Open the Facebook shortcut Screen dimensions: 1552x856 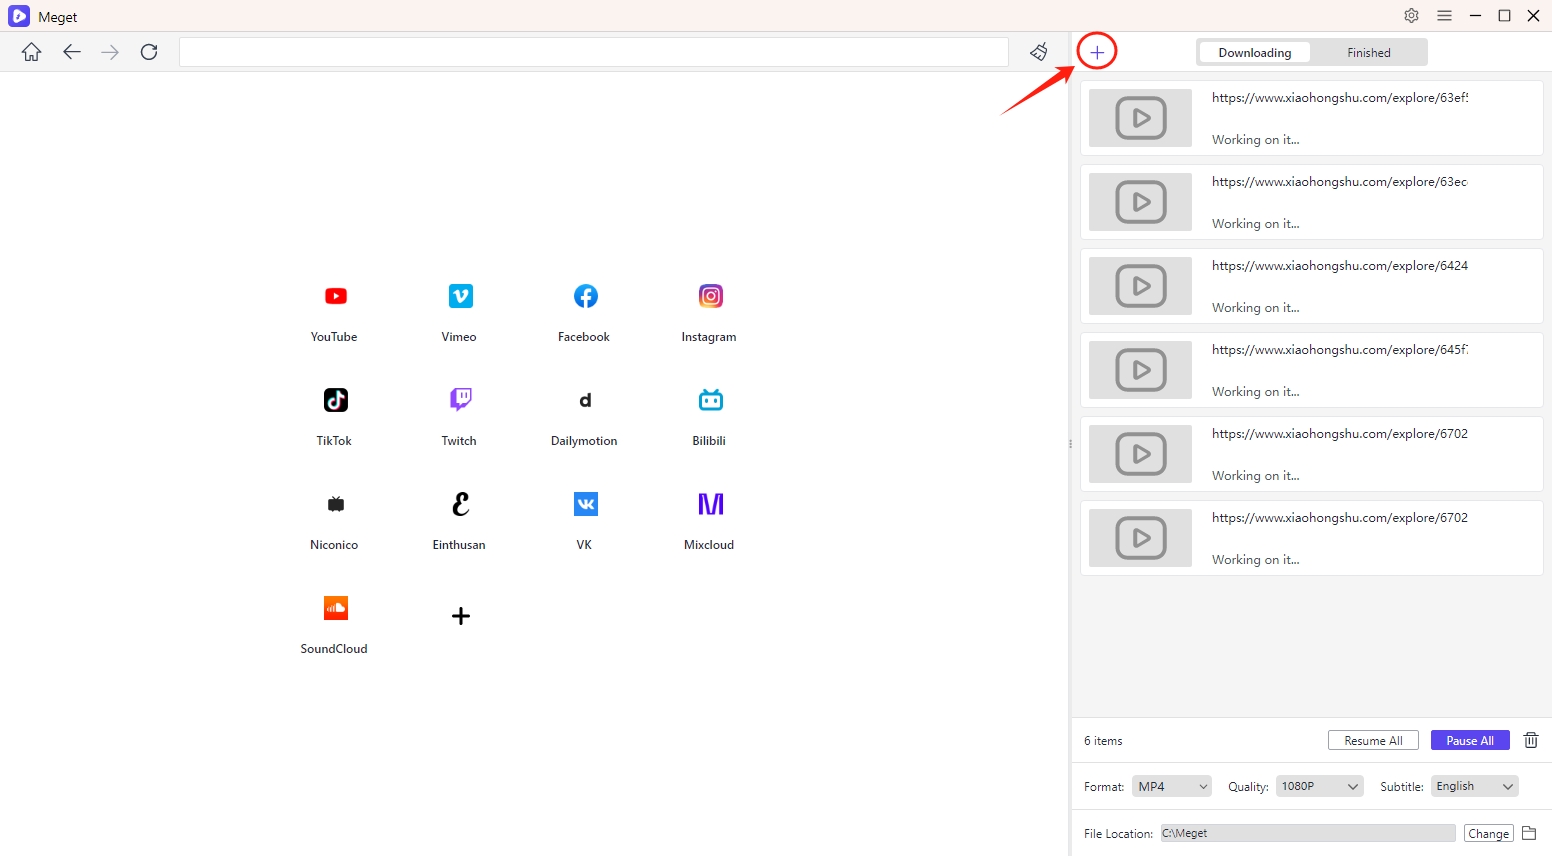tap(585, 312)
